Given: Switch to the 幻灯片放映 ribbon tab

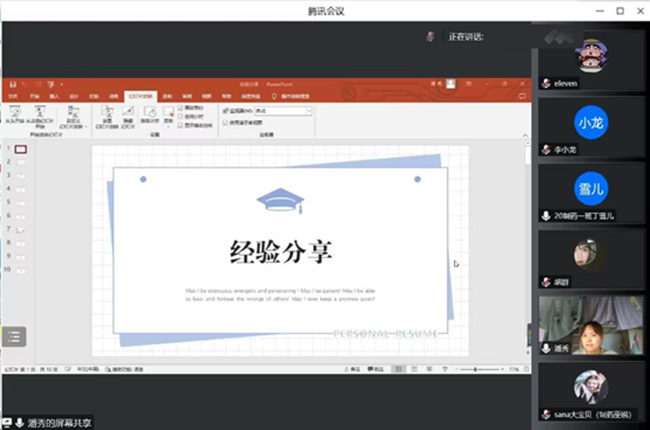Looking at the screenshot, I should 138,96.
